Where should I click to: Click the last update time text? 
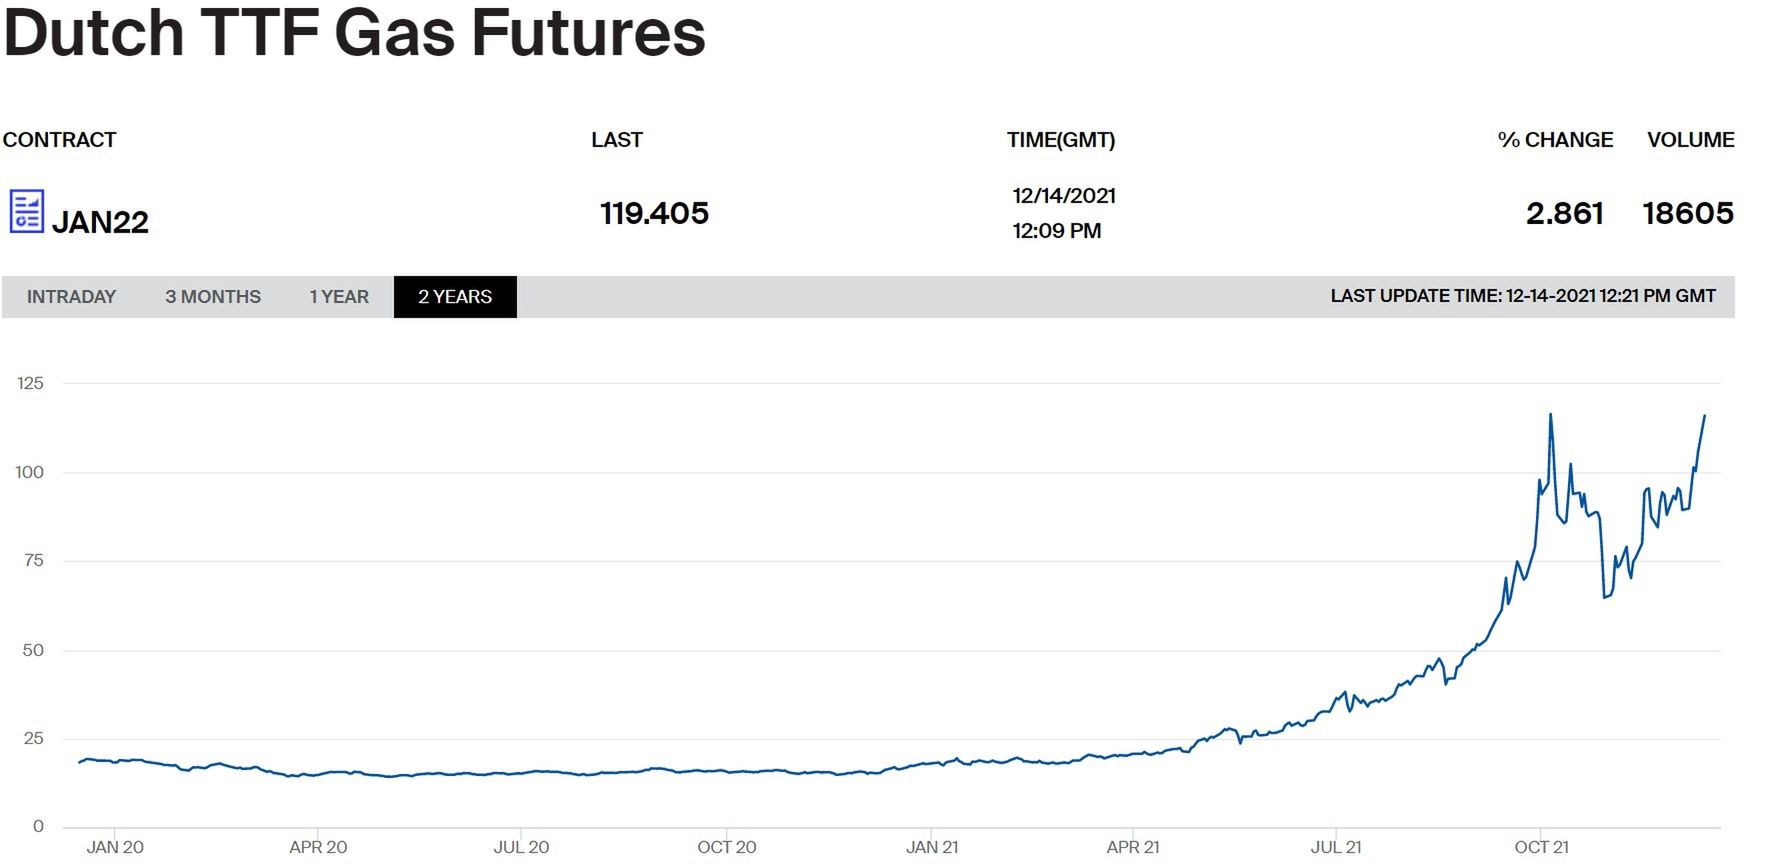pos(1522,296)
